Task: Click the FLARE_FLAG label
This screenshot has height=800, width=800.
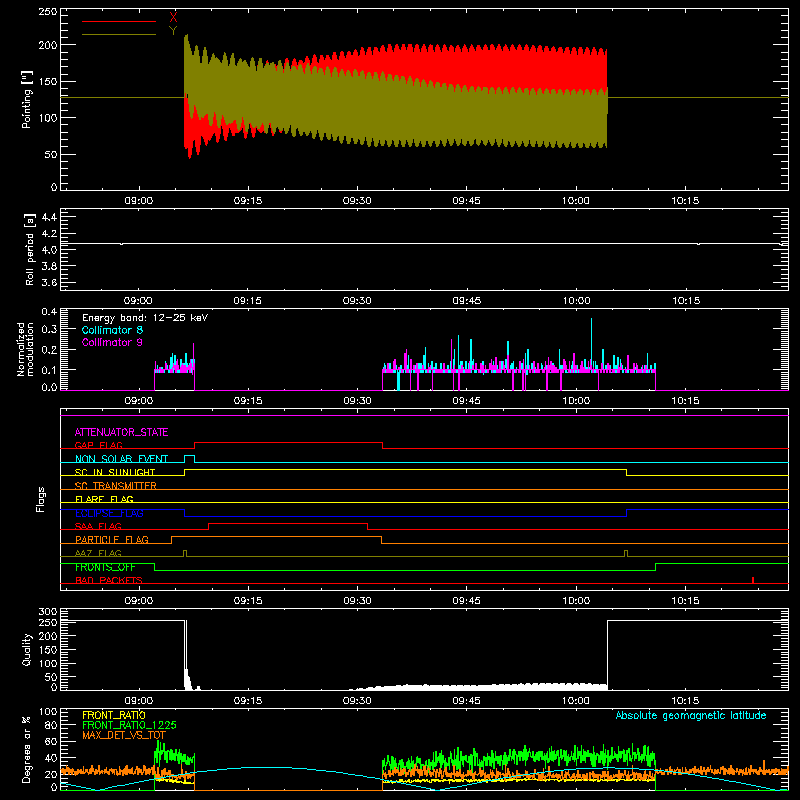Action: [x=104, y=499]
